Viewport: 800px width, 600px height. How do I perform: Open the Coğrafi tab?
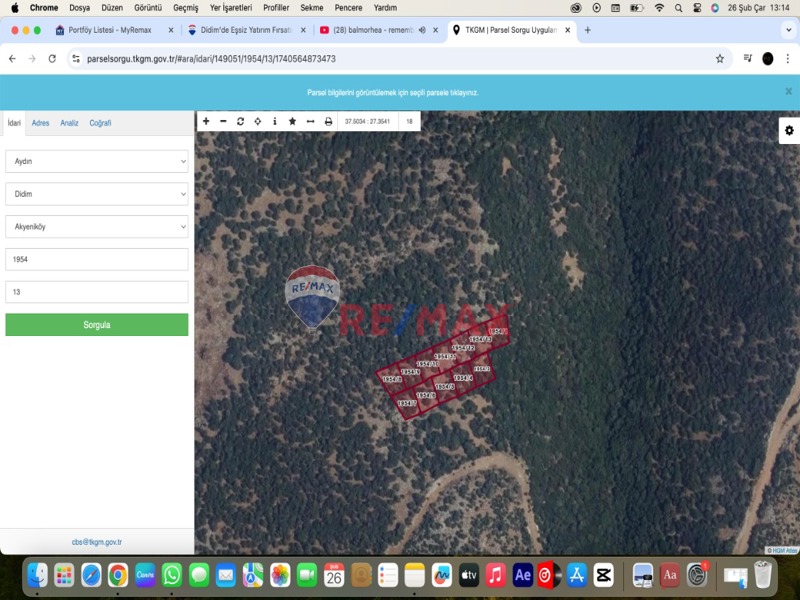point(100,123)
